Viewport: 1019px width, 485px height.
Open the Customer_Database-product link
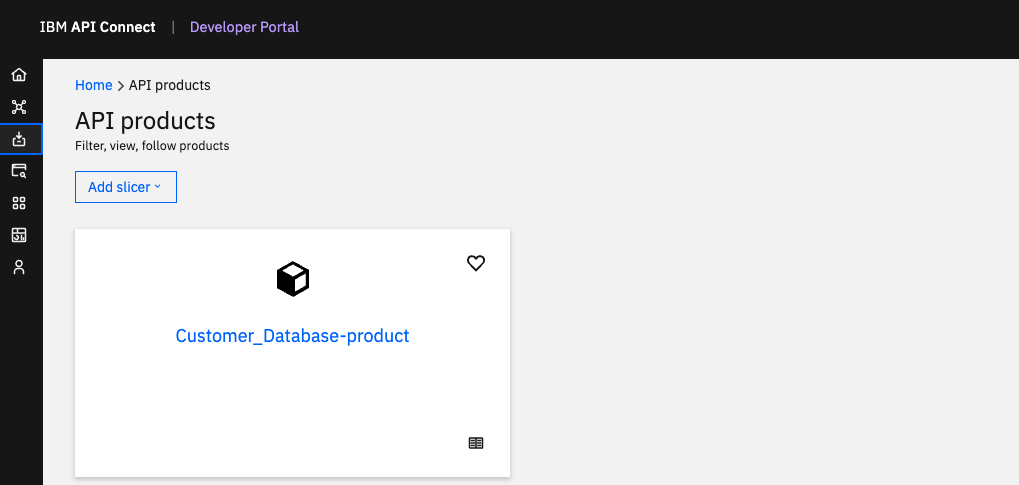point(292,335)
